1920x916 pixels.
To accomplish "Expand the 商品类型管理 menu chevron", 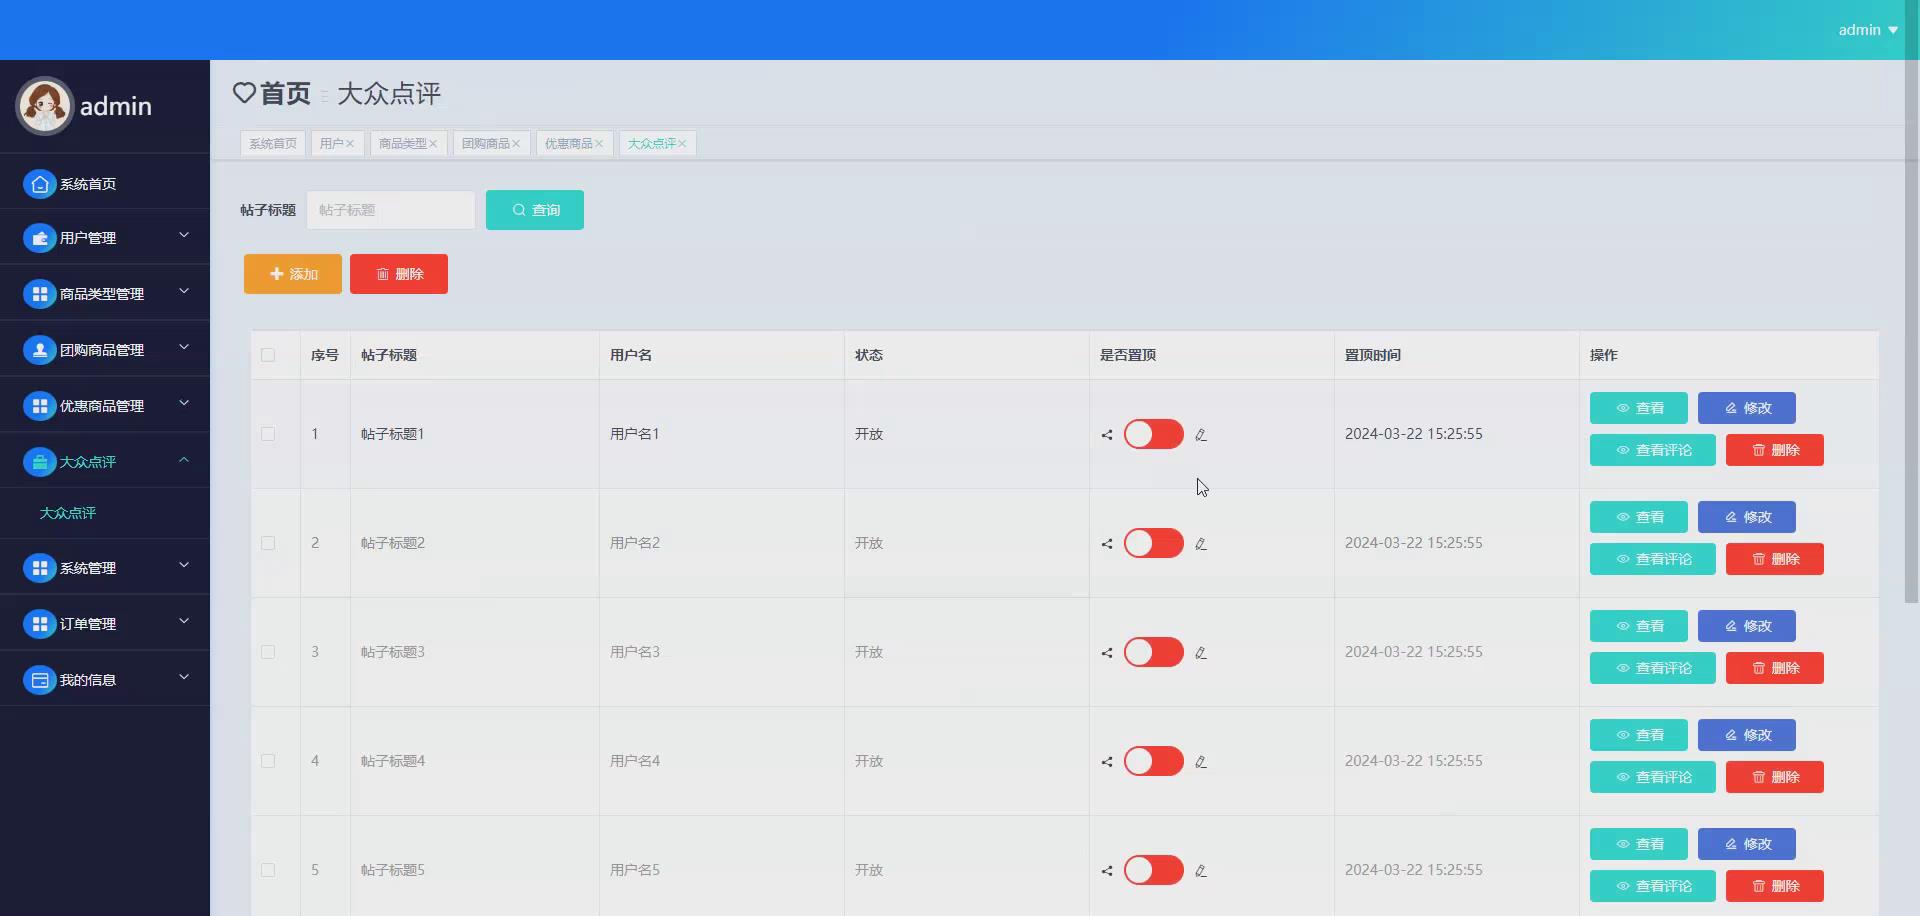I will click(184, 291).
